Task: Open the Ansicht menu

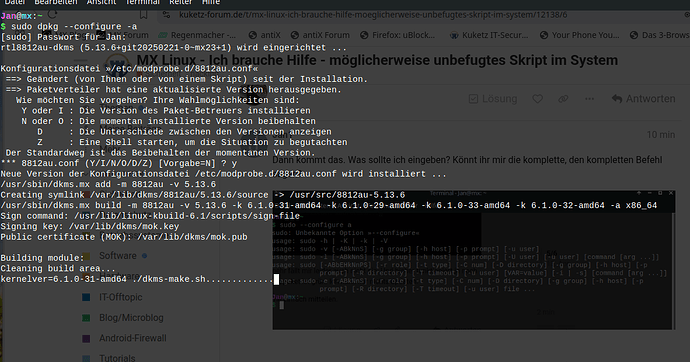Action: pyautogui.click(x=101, y=2)
